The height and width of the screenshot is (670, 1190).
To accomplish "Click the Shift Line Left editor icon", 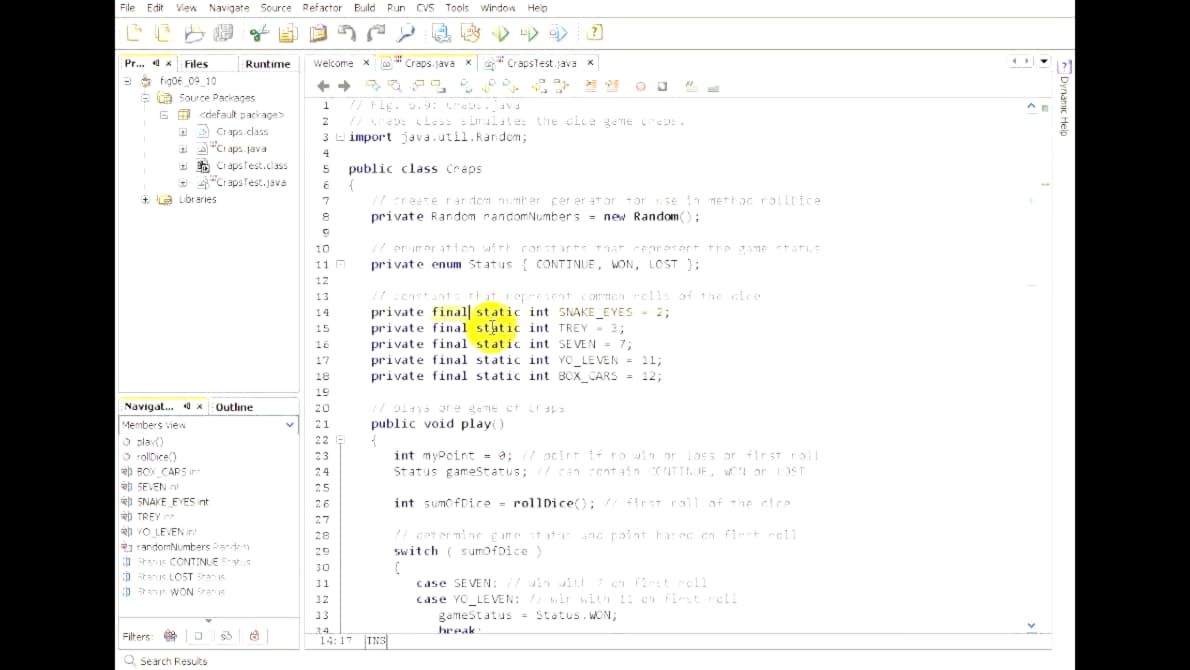I will tap(590, 87).
